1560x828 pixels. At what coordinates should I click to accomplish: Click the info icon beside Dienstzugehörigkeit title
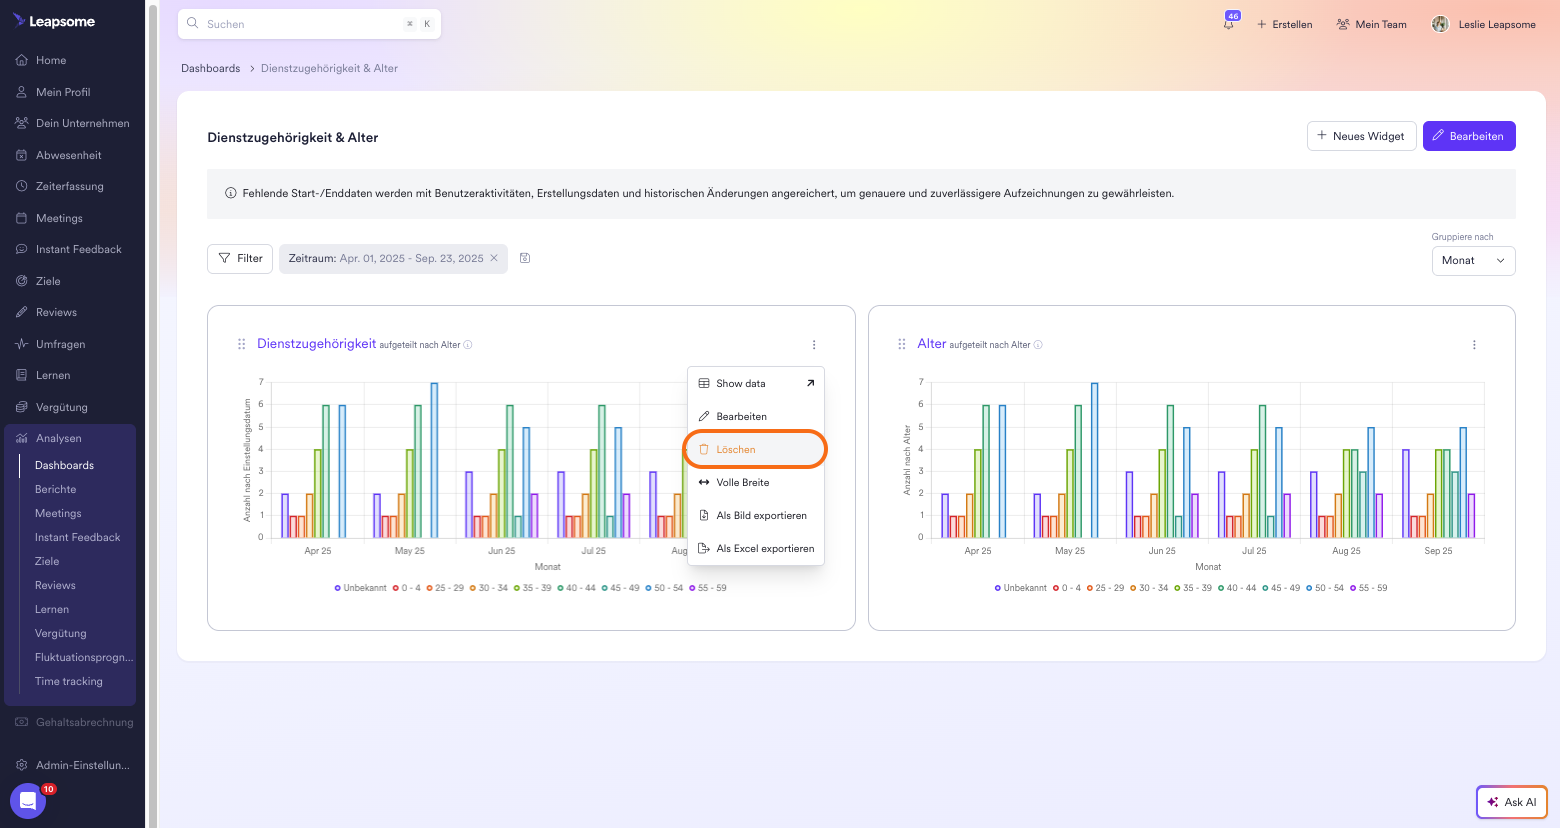pyautogui.click(x=468, y=345)
